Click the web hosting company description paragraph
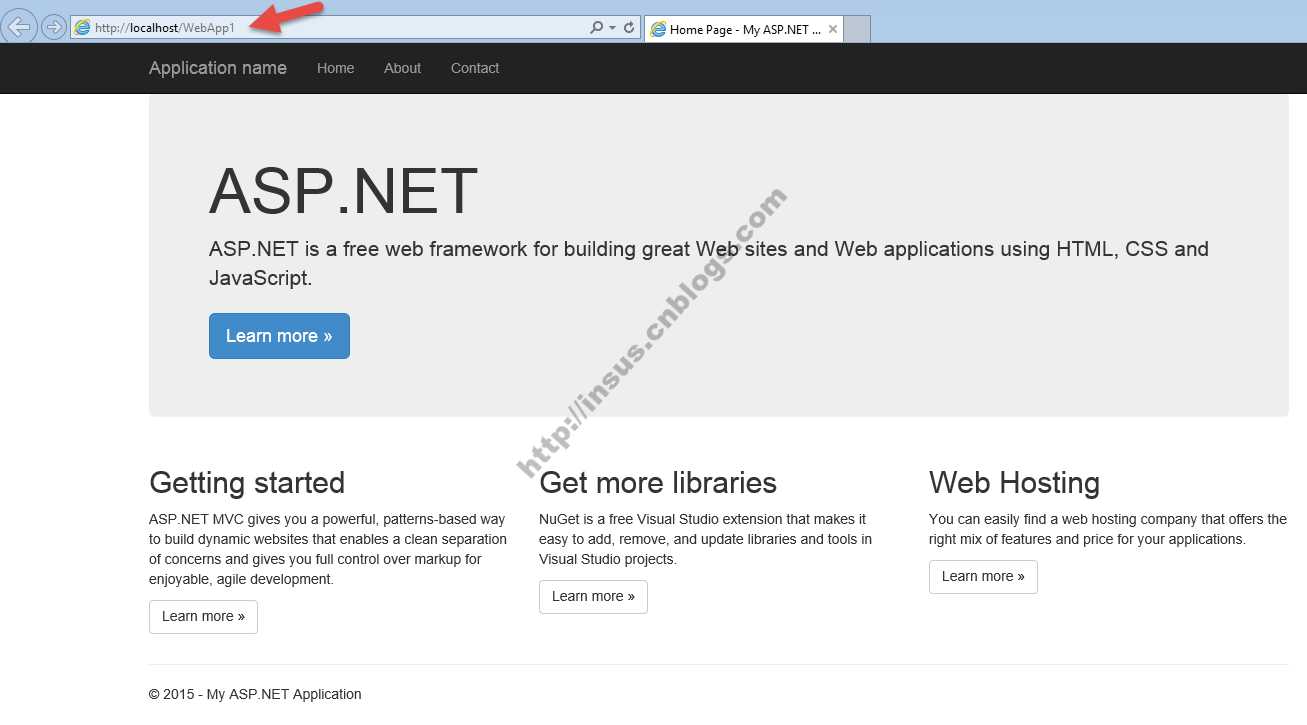 1108,529
